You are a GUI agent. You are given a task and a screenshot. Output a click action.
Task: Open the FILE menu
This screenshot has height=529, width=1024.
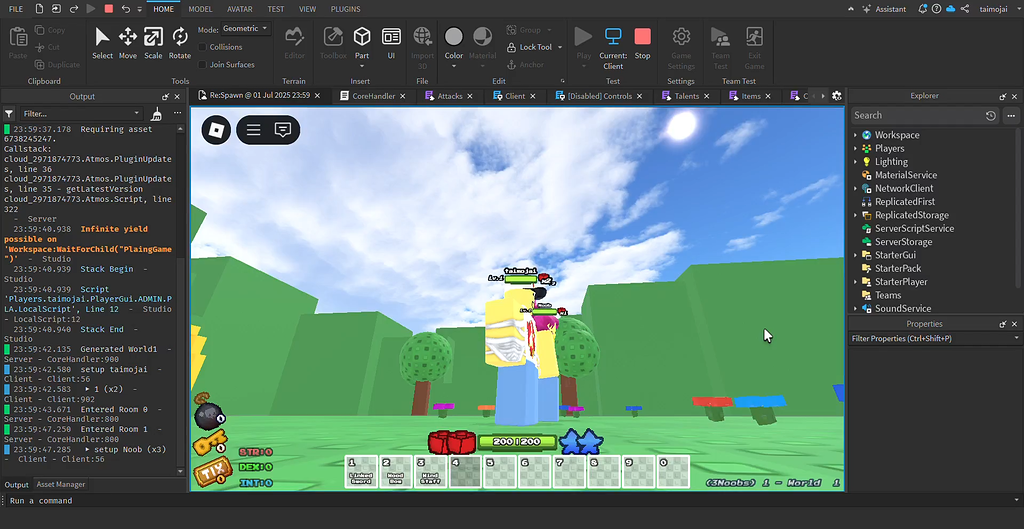(x=16, y=9)
